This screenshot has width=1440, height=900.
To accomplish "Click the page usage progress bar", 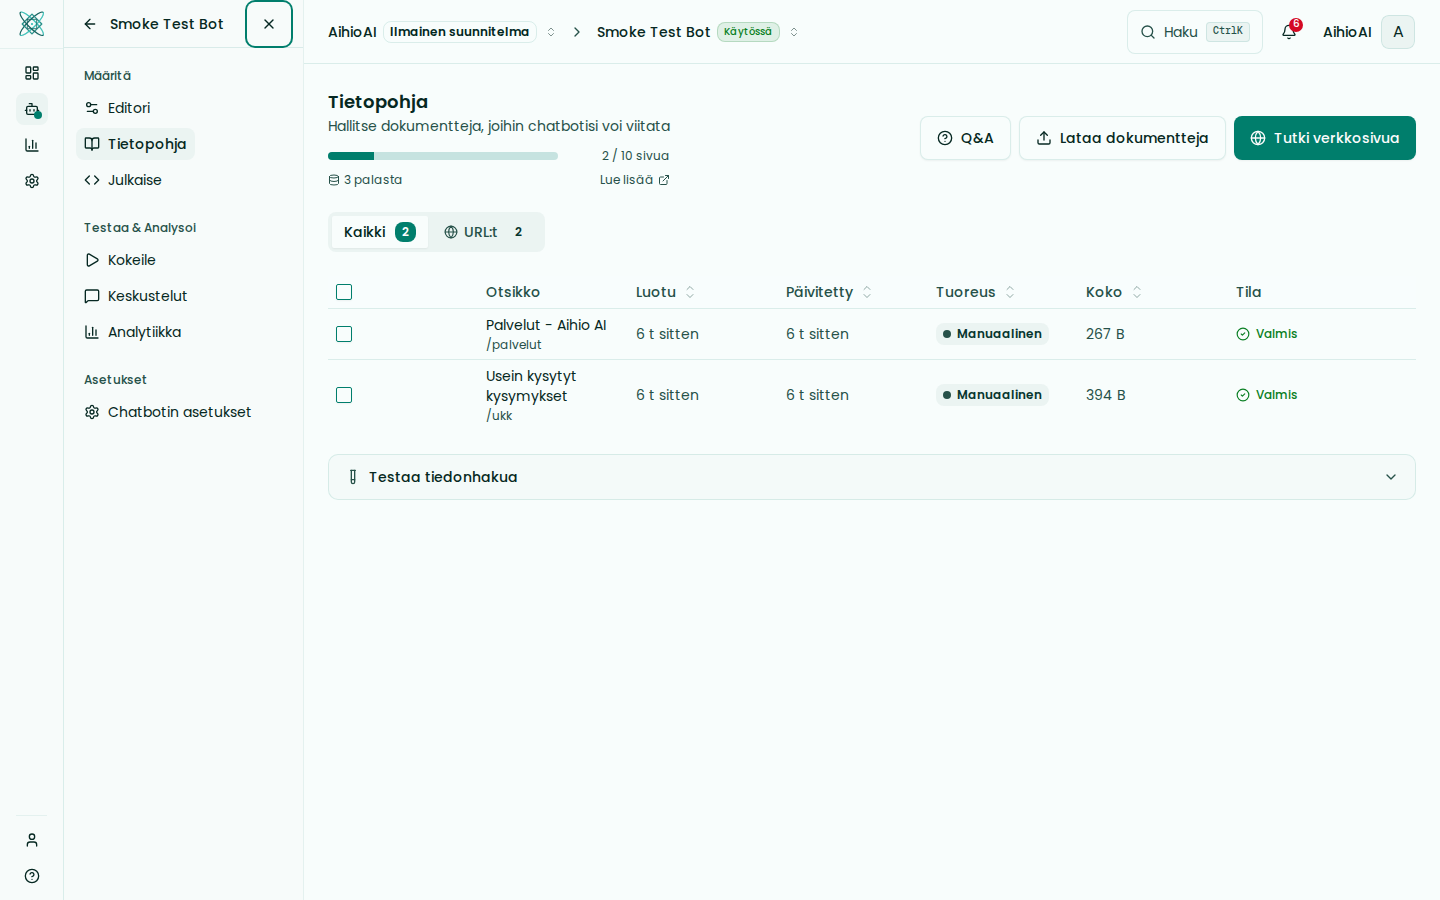I will 442,156.
